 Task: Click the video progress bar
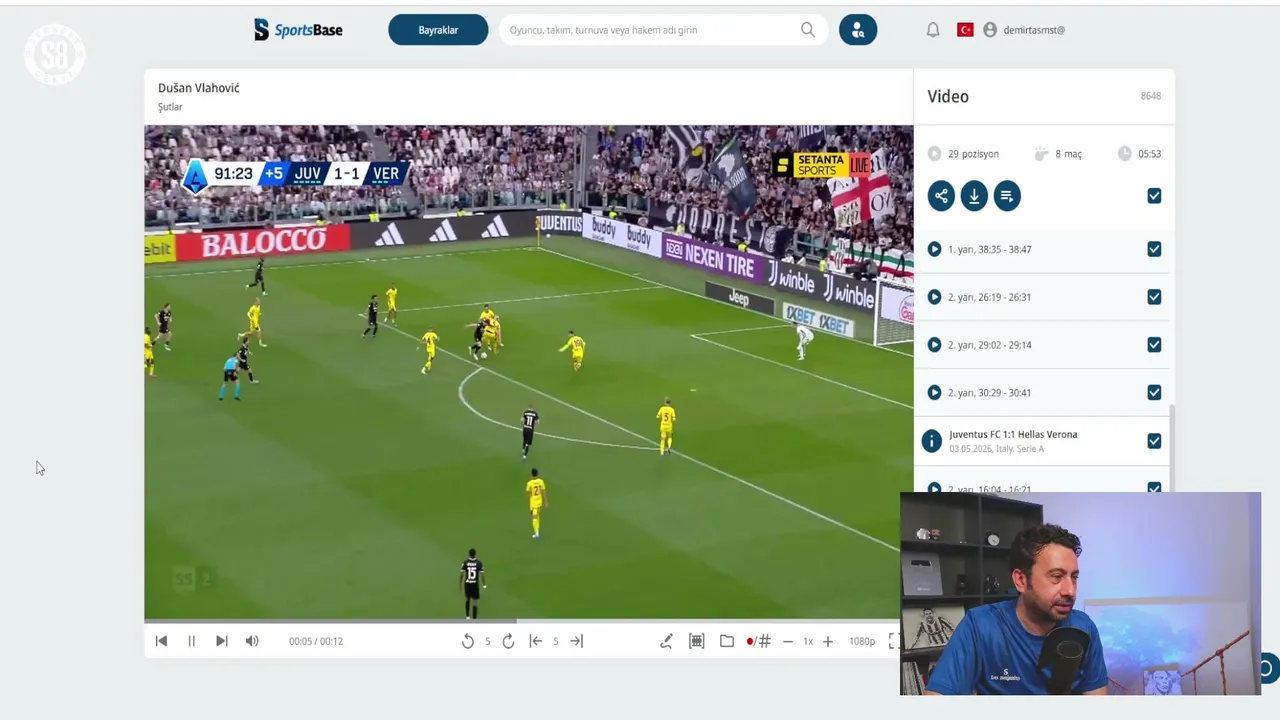coord(522,621)
